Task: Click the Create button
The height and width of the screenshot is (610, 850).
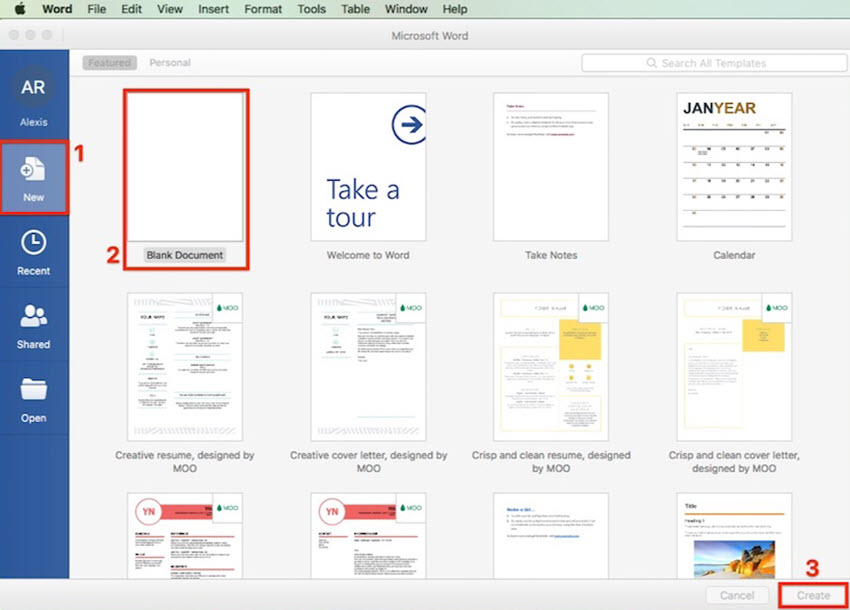Action: [x=812, y=594]
